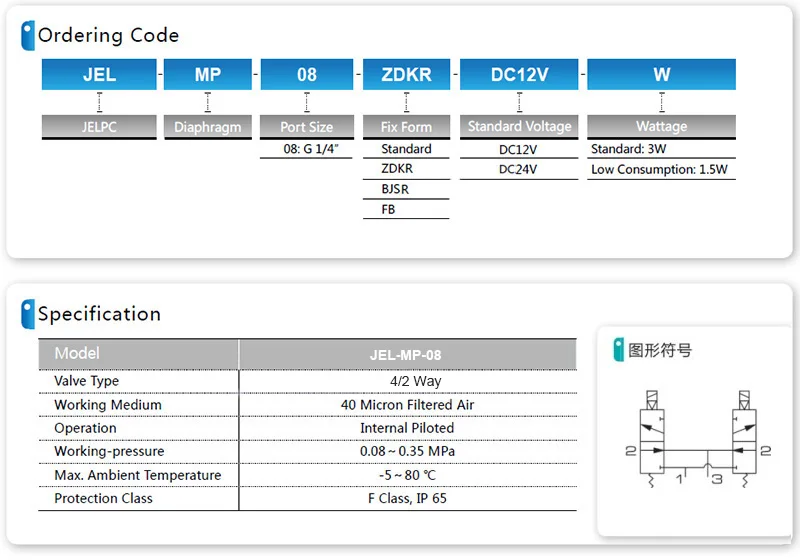Click the 'Ordering Code' heading
This screenshot has height=560, width=800.
(x=108, y=35)
